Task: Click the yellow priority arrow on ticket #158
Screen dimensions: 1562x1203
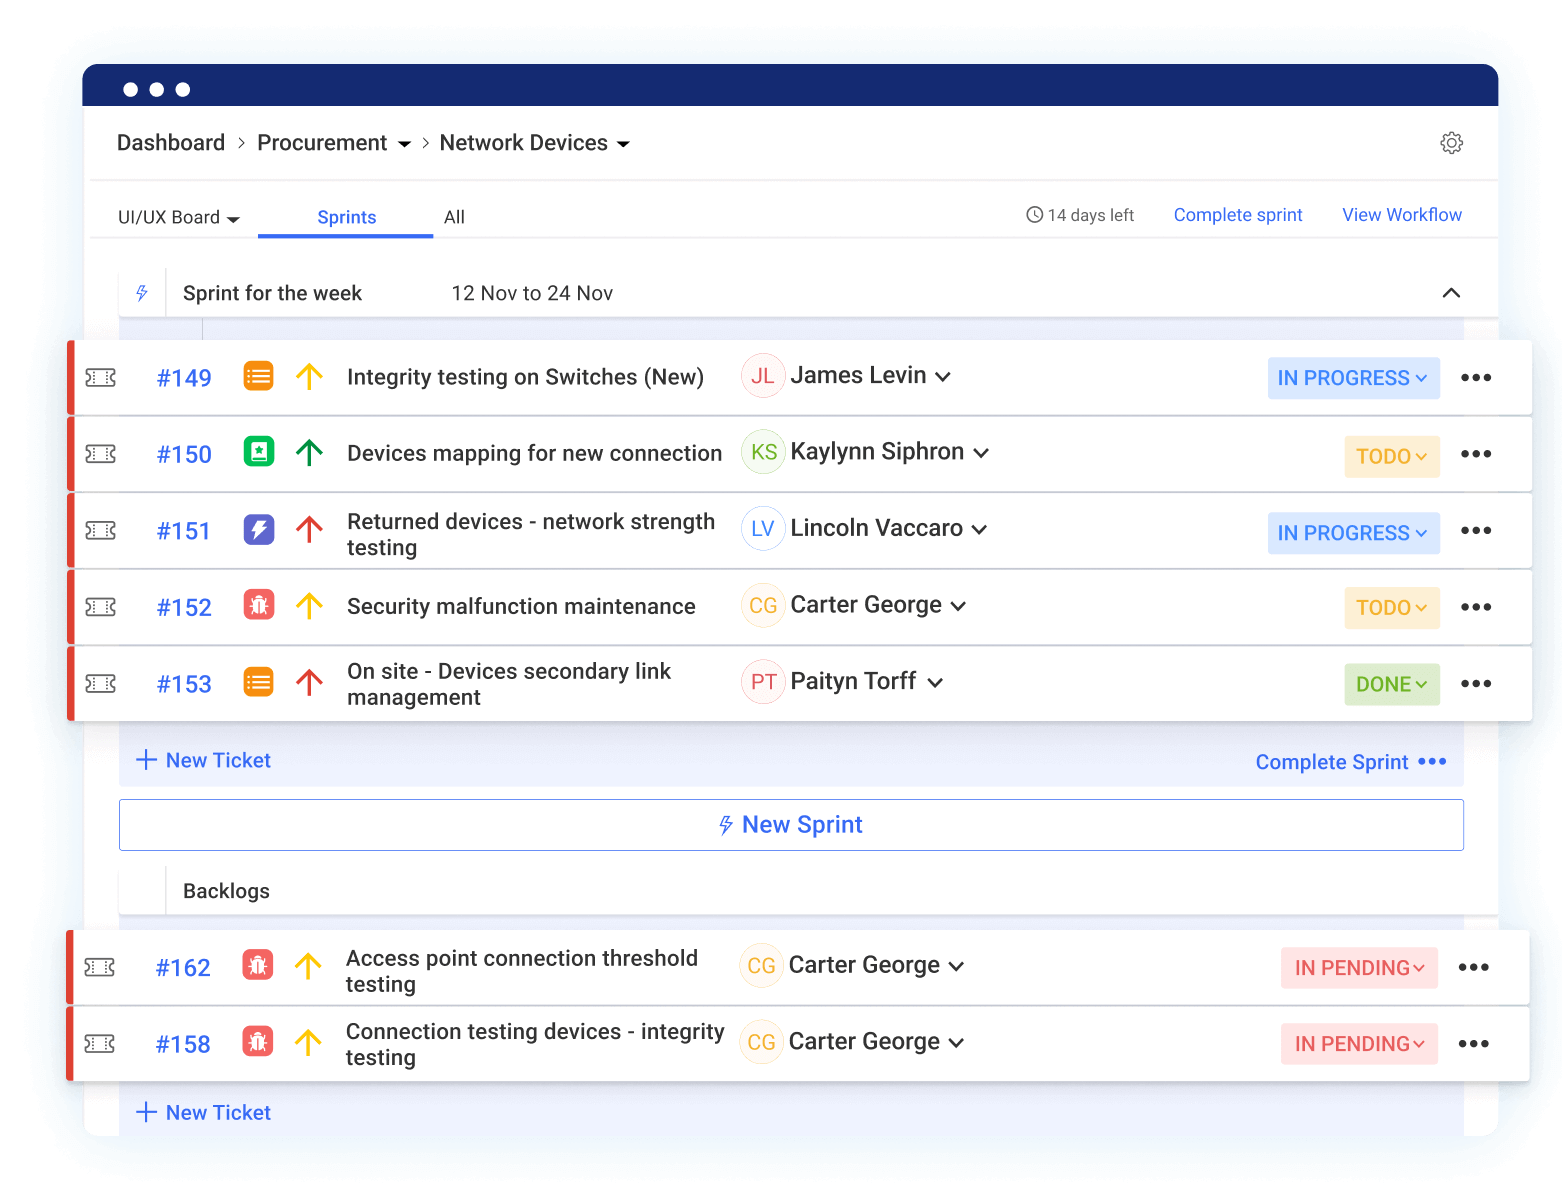Action: (308, 1043)
